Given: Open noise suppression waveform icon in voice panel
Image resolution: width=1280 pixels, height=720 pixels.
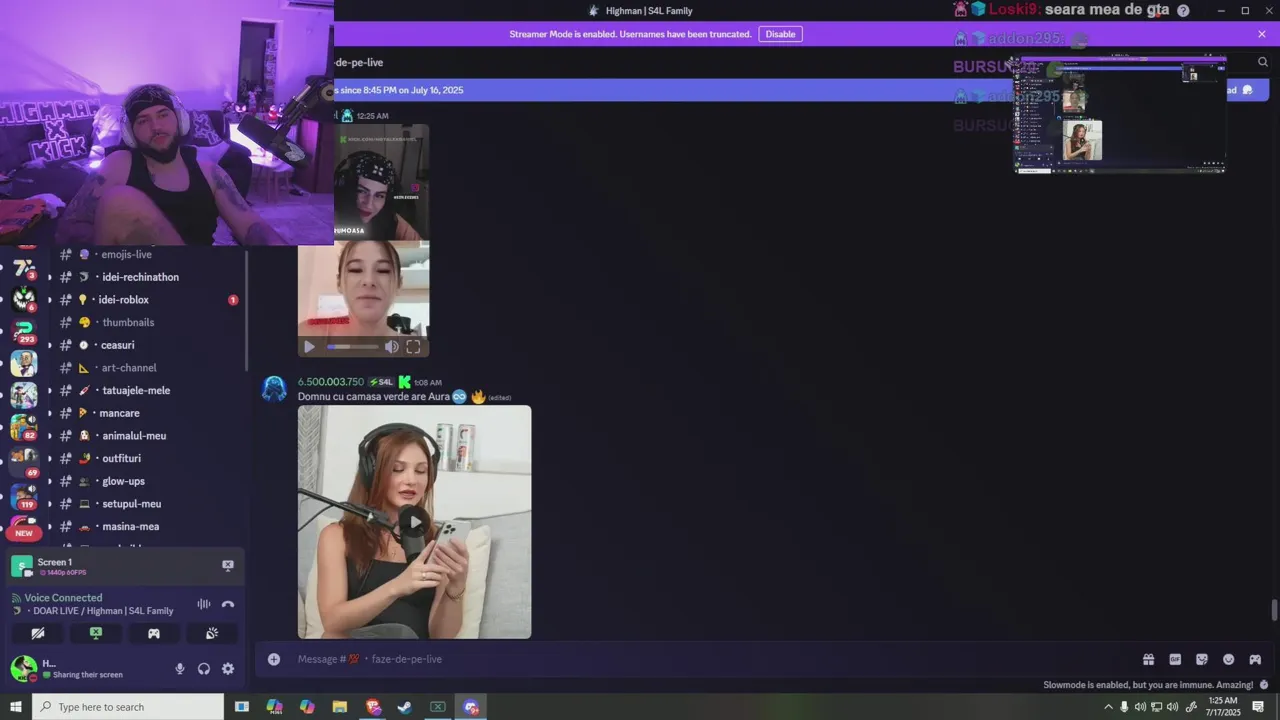Looking at the screenshot, I should coord(204,604).
